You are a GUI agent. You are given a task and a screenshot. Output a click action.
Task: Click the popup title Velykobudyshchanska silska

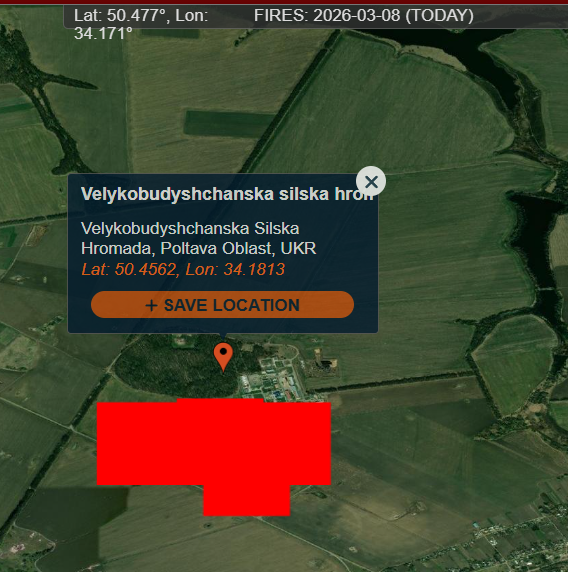point(227,194)
